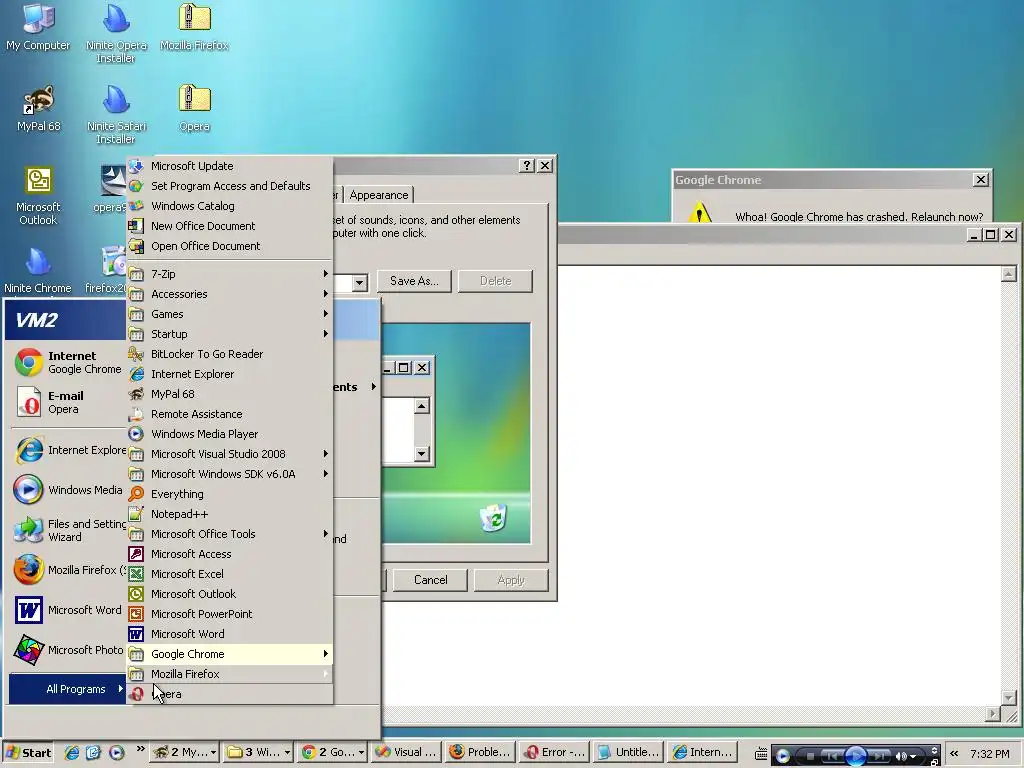Open the Opera zip folder on desktop

(194, 108)
